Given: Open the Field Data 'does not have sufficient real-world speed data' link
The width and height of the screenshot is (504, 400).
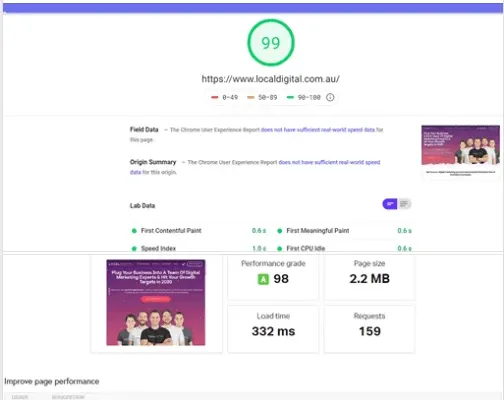Looking at the screenshot, I should pos(318,130).
